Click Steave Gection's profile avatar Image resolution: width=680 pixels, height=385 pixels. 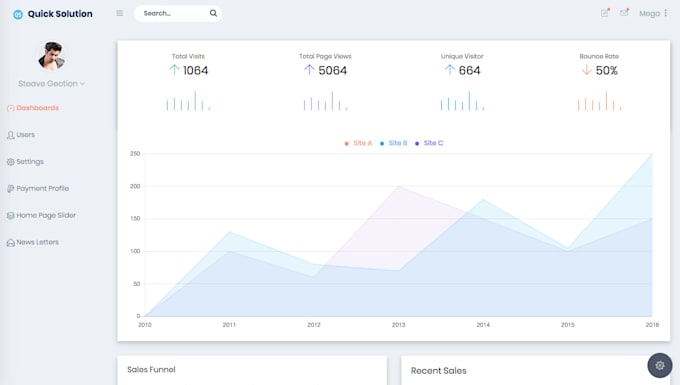pos(52,56)
